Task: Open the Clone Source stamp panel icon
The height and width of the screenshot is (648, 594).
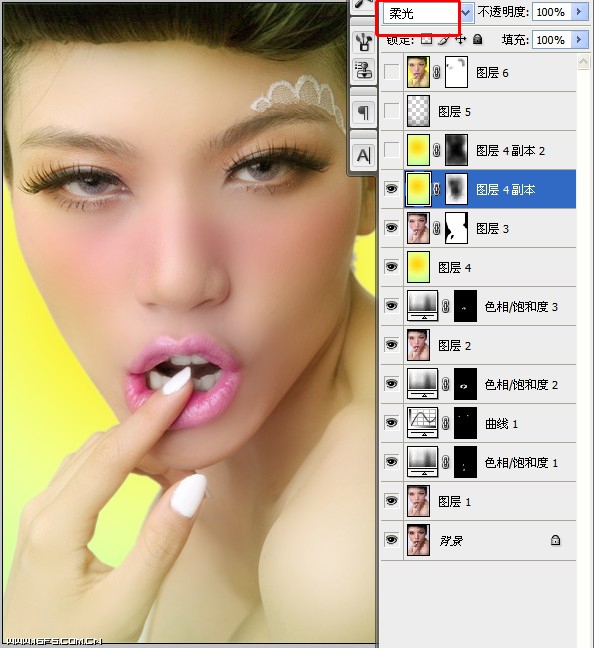Action: pos(363,69)
